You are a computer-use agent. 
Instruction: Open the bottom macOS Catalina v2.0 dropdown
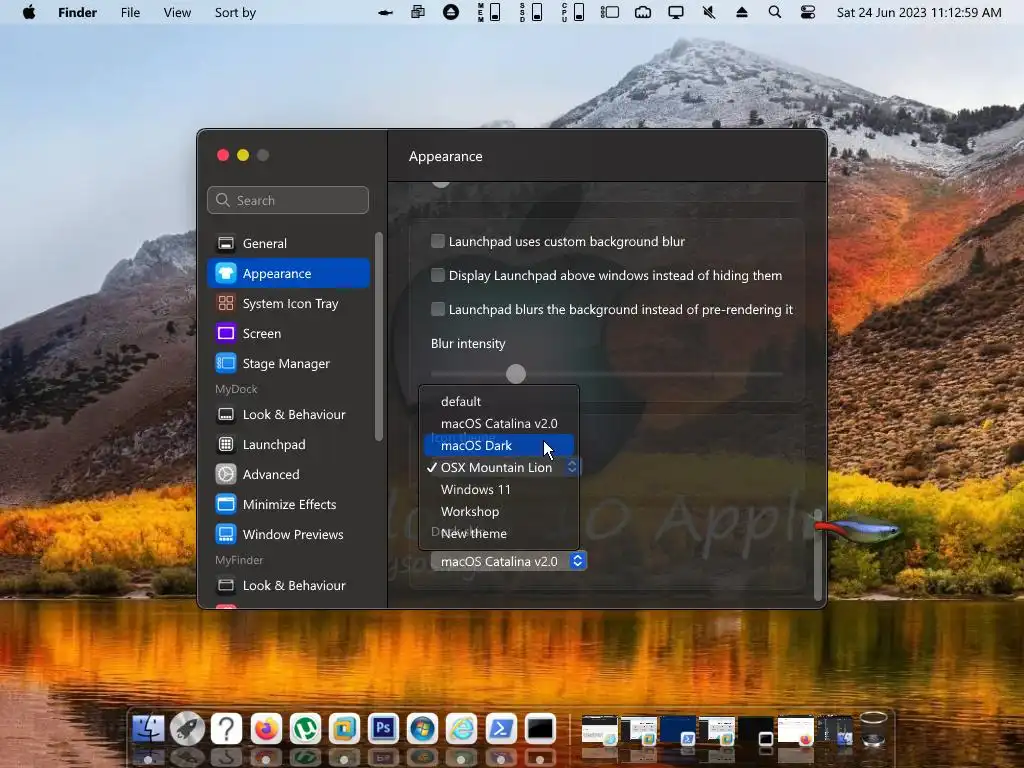[x=508, y=561]
